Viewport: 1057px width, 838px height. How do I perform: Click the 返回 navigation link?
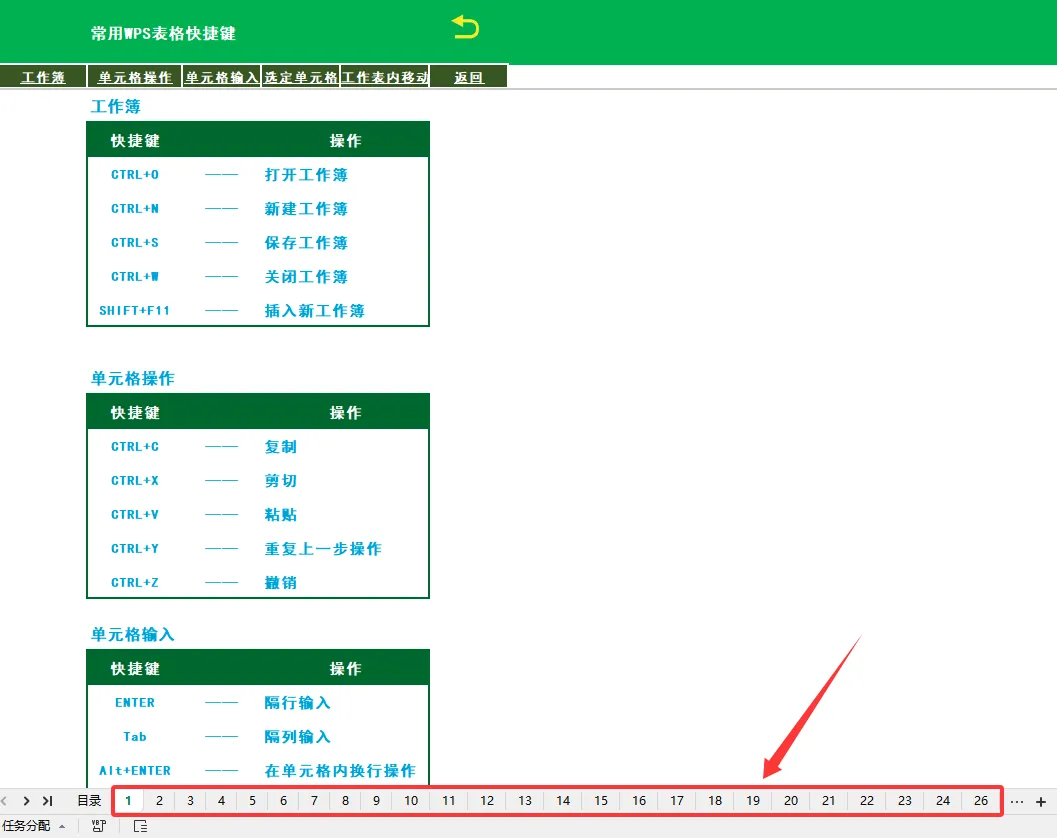[x=469, y=77]
